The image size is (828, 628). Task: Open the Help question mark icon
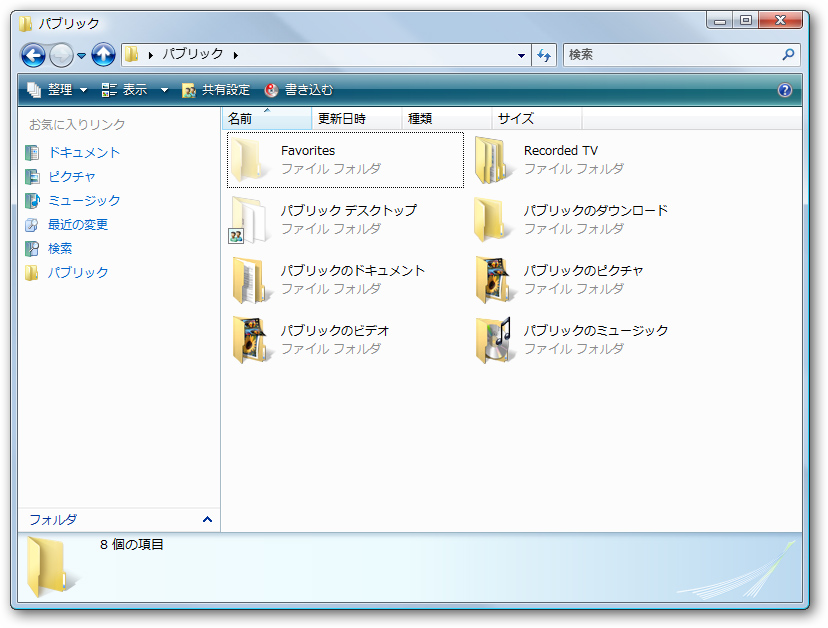point(785,90)
